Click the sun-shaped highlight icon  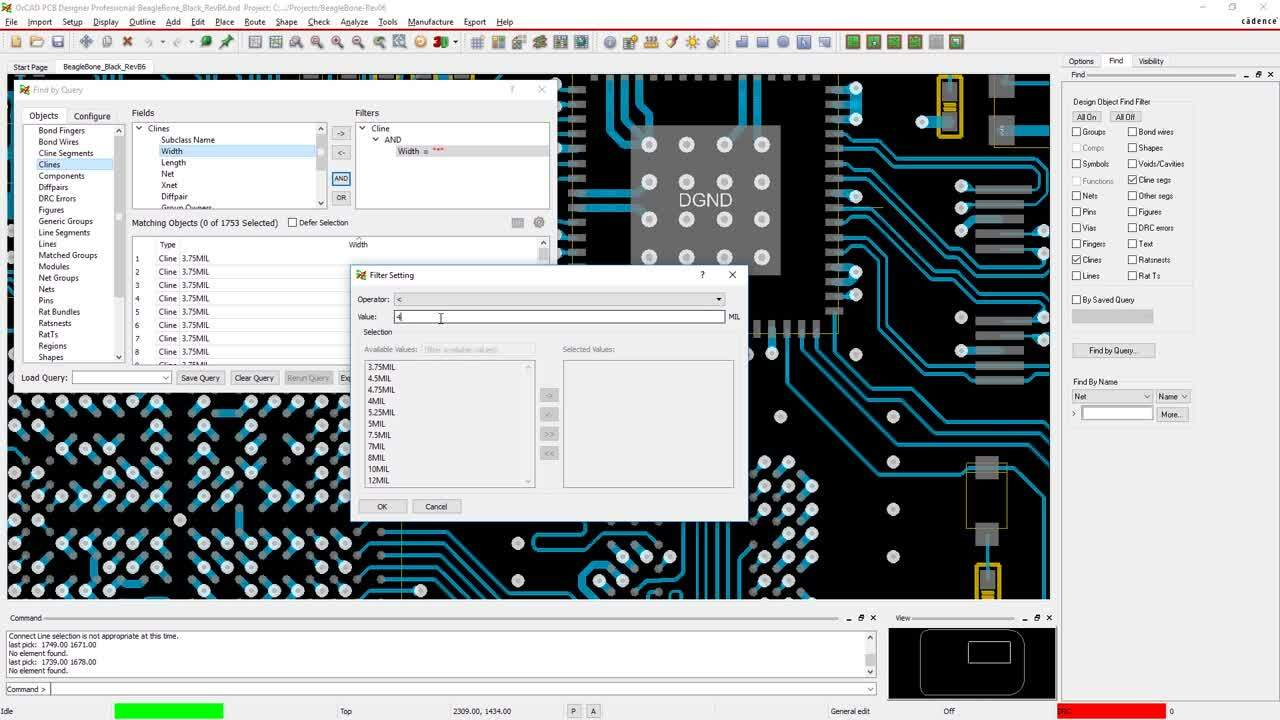tap(692, 42)
